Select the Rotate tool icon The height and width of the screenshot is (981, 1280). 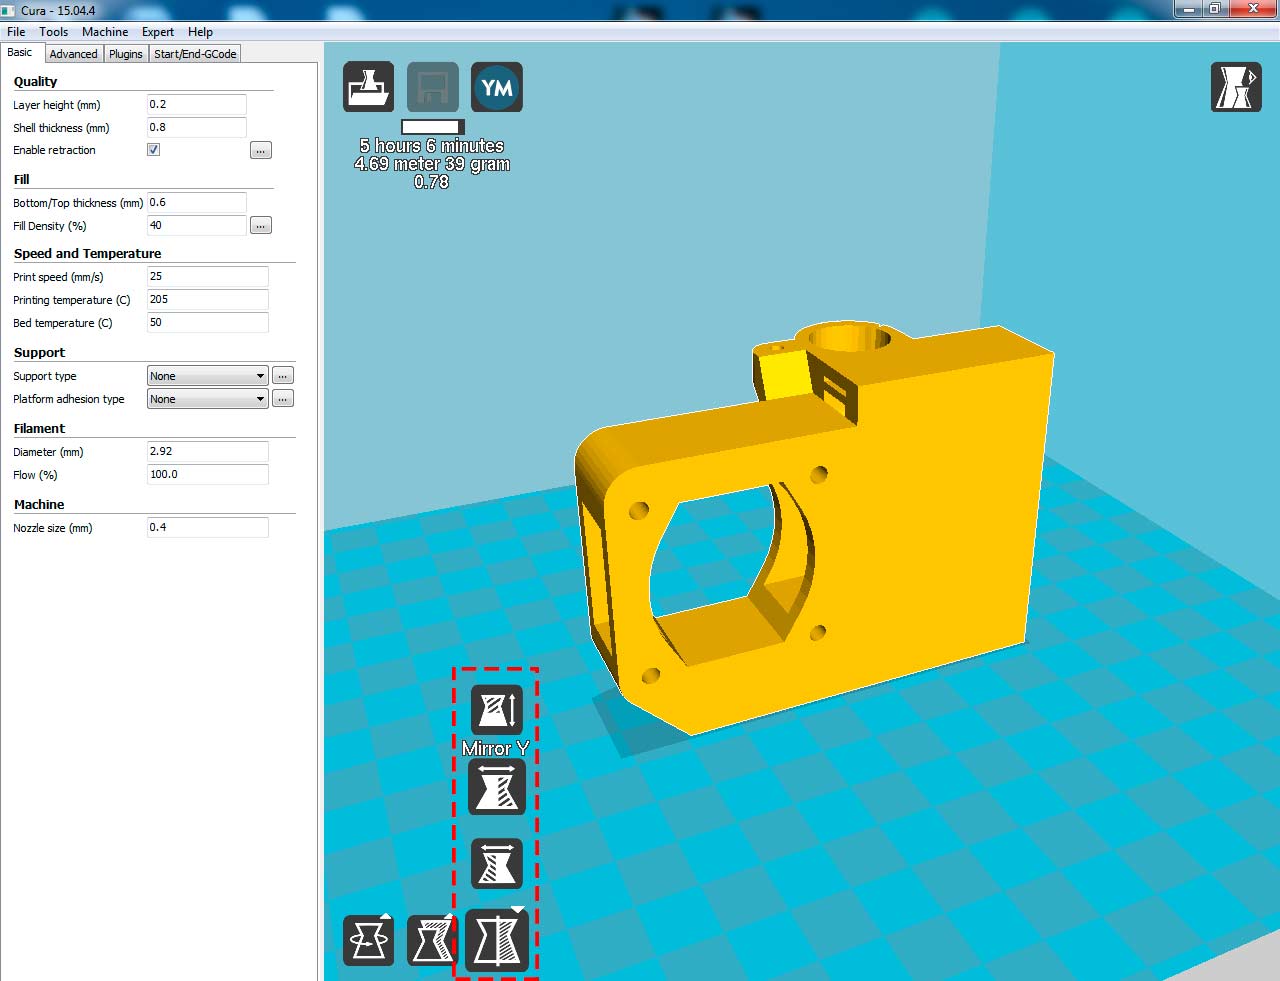point(368,940)
